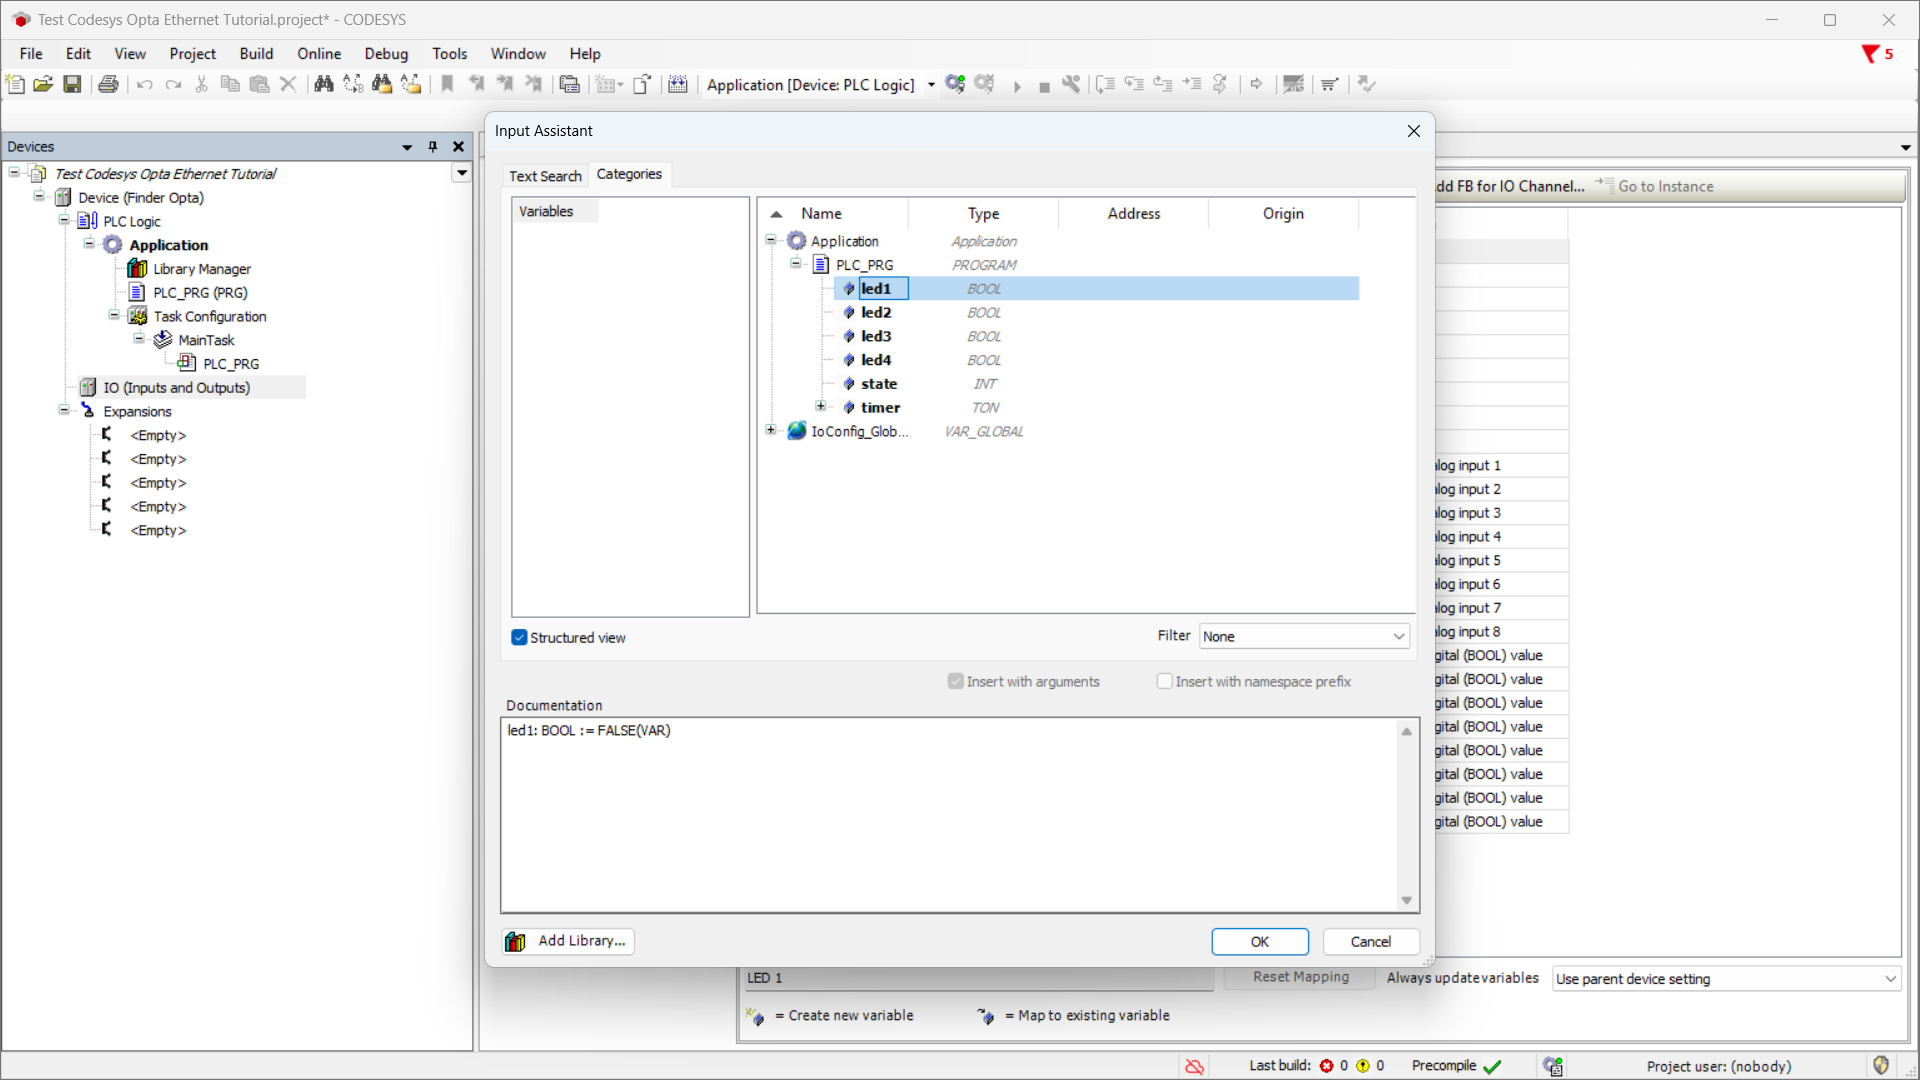Click the Documentation scrollbar down arrow
Screen dimensions: 1920x1080
(1406, 900)
